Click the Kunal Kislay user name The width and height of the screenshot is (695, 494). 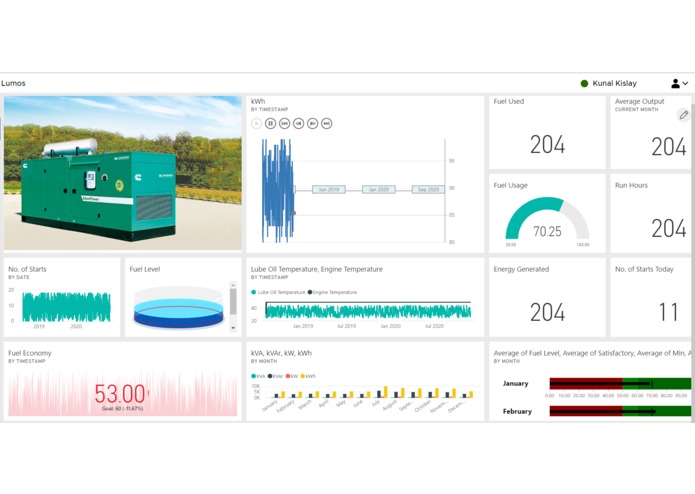[614, 83]
